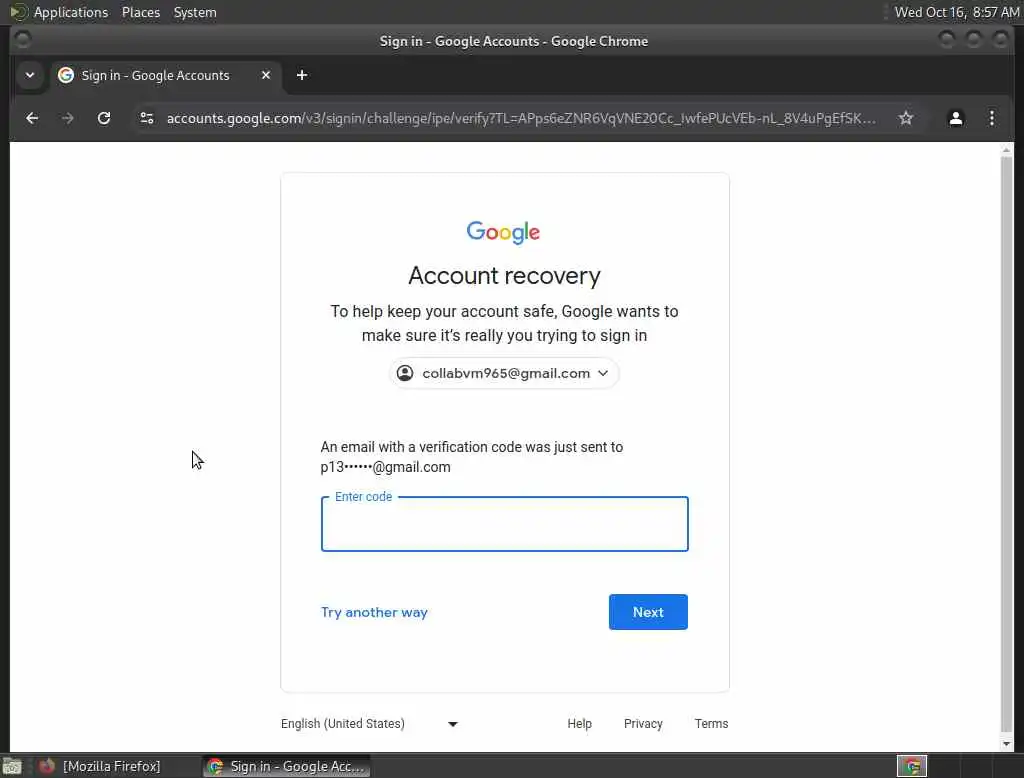Click the p13••••••@gmail.com text

[x=385, y=467]
